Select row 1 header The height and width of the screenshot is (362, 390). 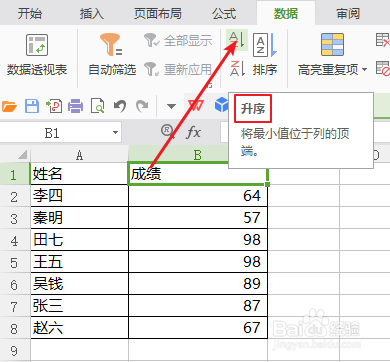14,174
